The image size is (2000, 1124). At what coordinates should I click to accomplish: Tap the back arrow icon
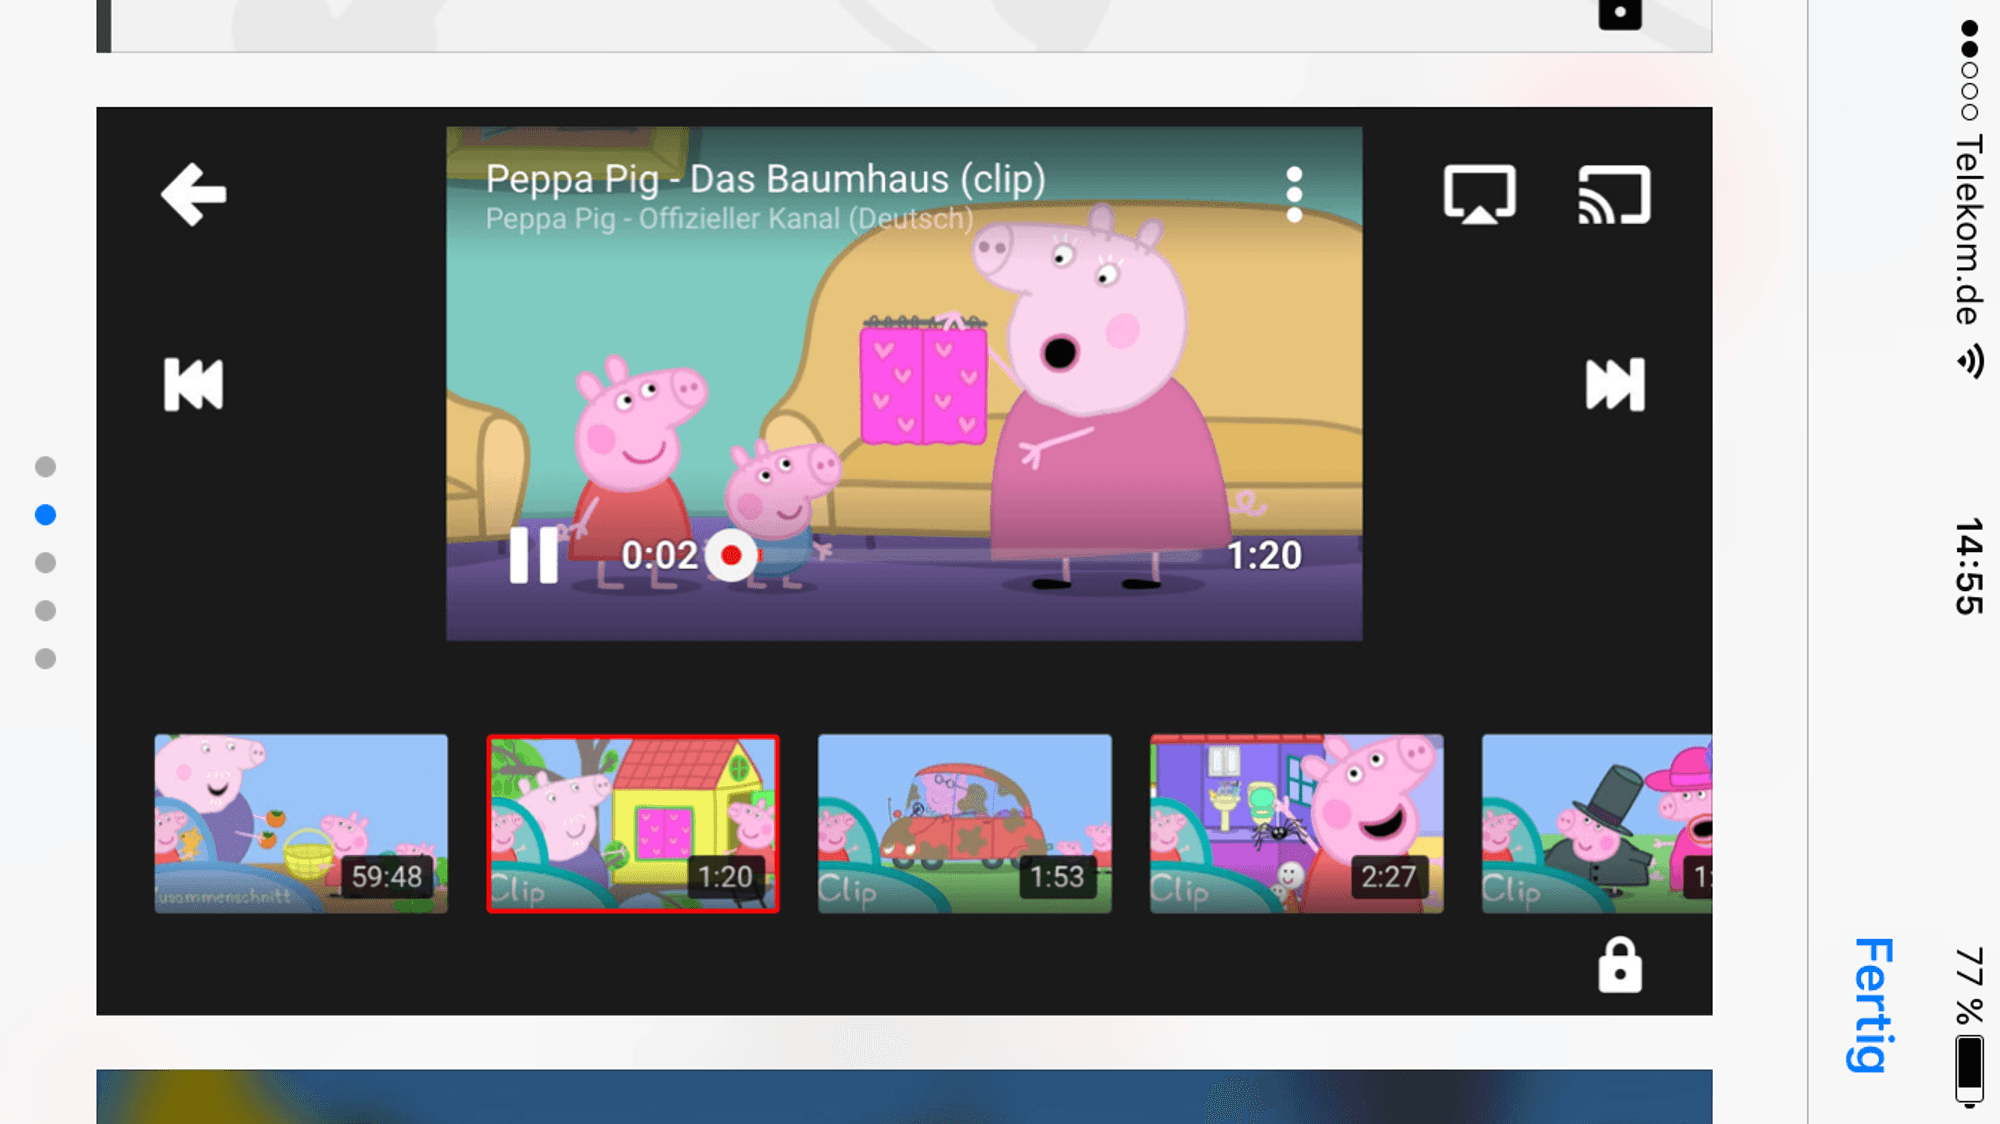click(x=194, y=194)
